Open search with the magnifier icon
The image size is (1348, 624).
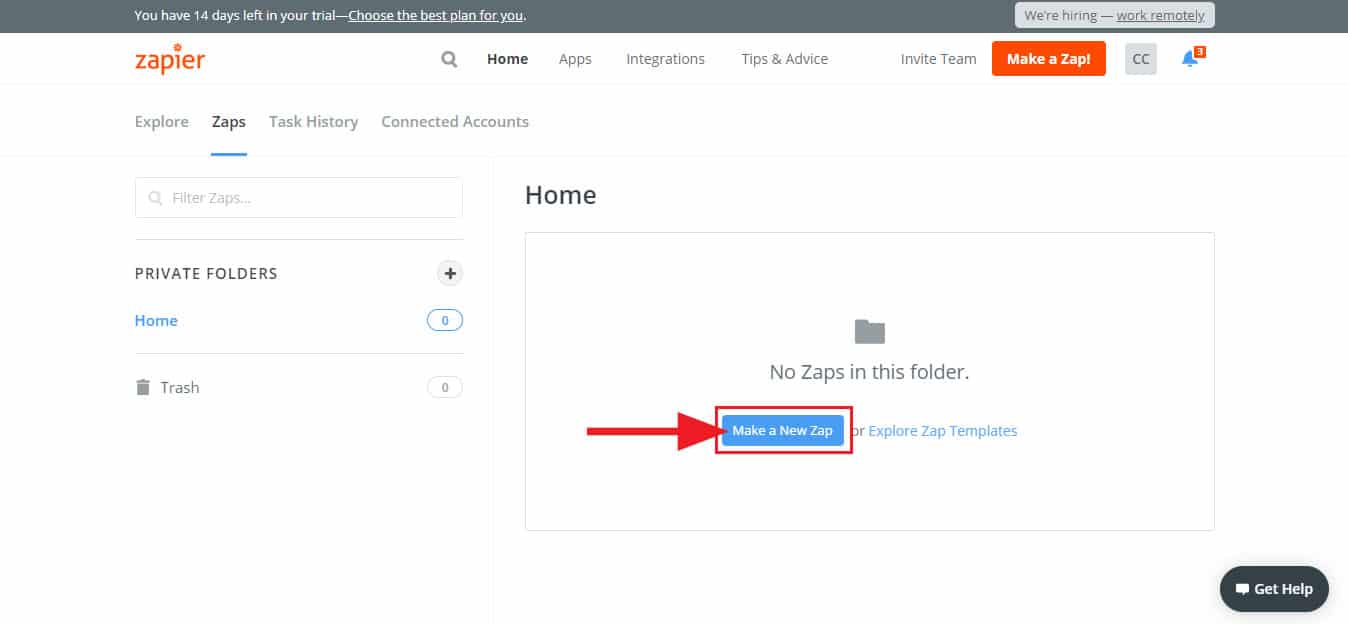point(449,59)
